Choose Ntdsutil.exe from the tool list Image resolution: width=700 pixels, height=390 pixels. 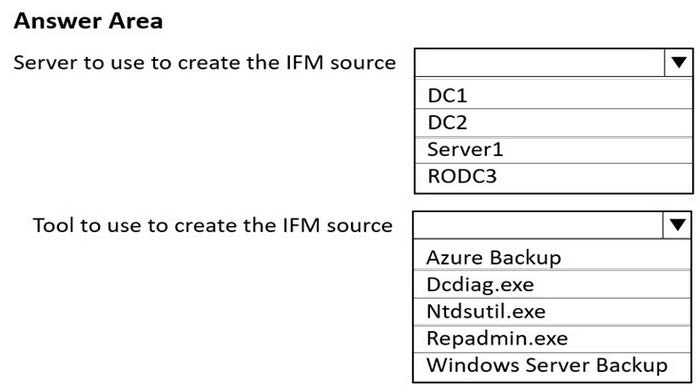click(552, 311)
